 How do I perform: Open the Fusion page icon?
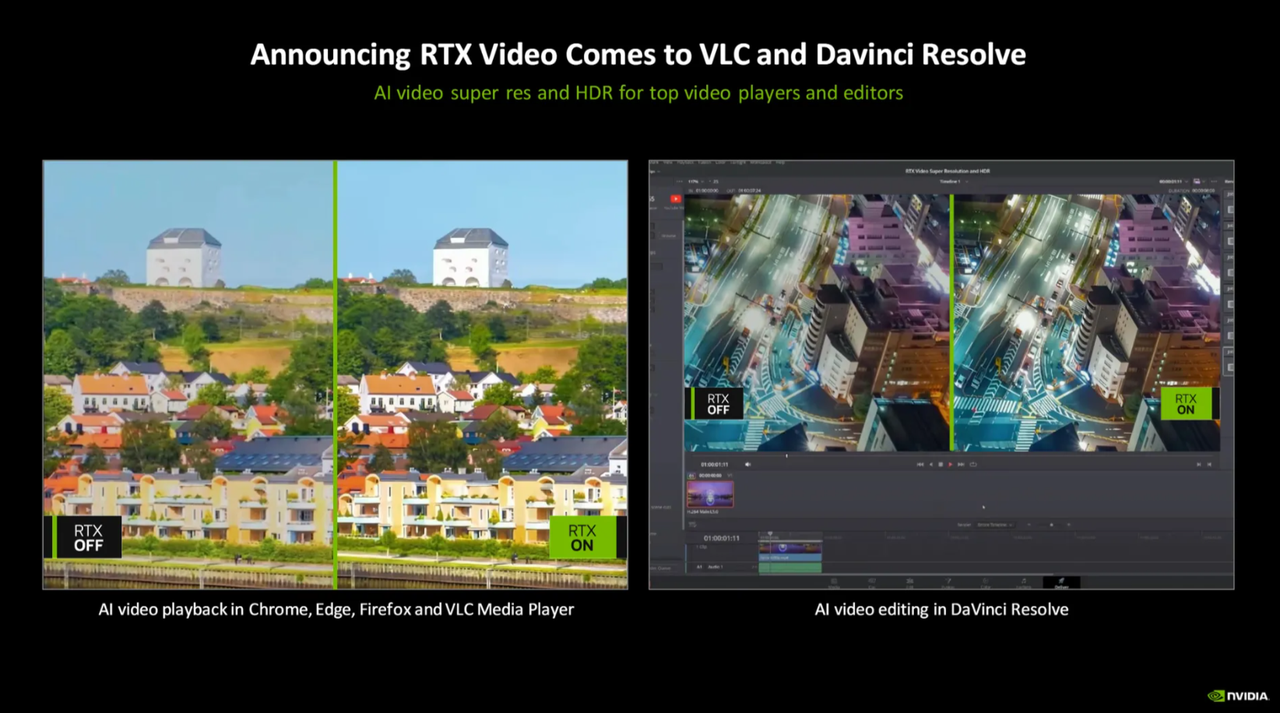[947, 581]
